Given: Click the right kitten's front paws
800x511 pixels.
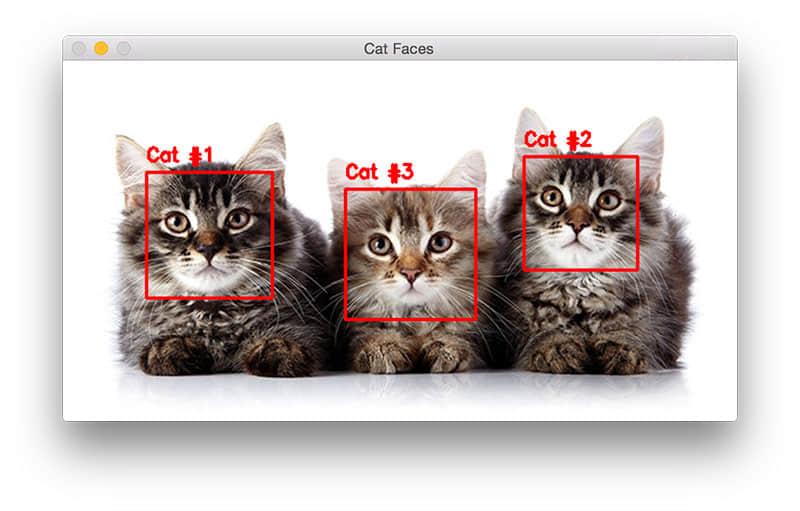Looking at the screenshot, I should pyautogui.click(x=589, y=353).
